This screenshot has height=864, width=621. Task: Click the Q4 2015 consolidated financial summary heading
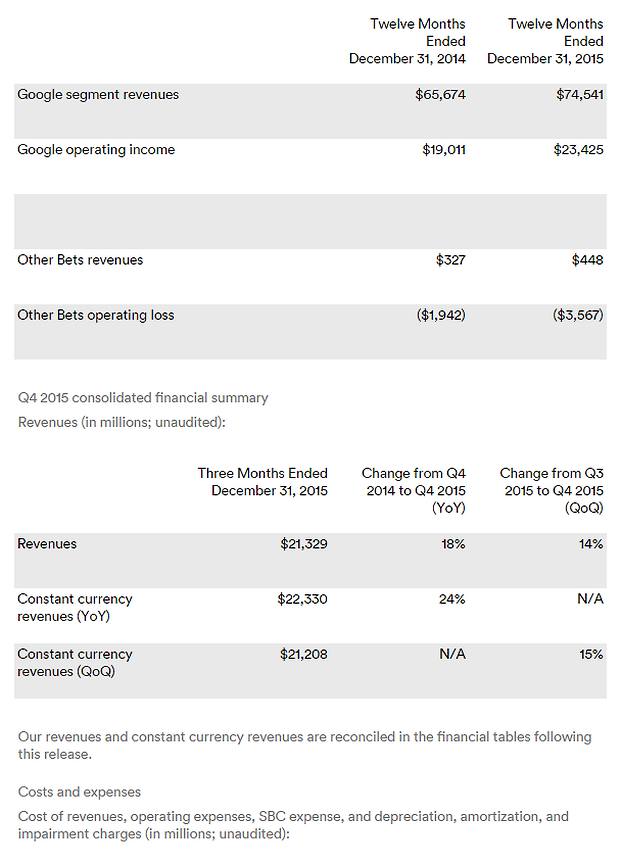tap(143, 398)
